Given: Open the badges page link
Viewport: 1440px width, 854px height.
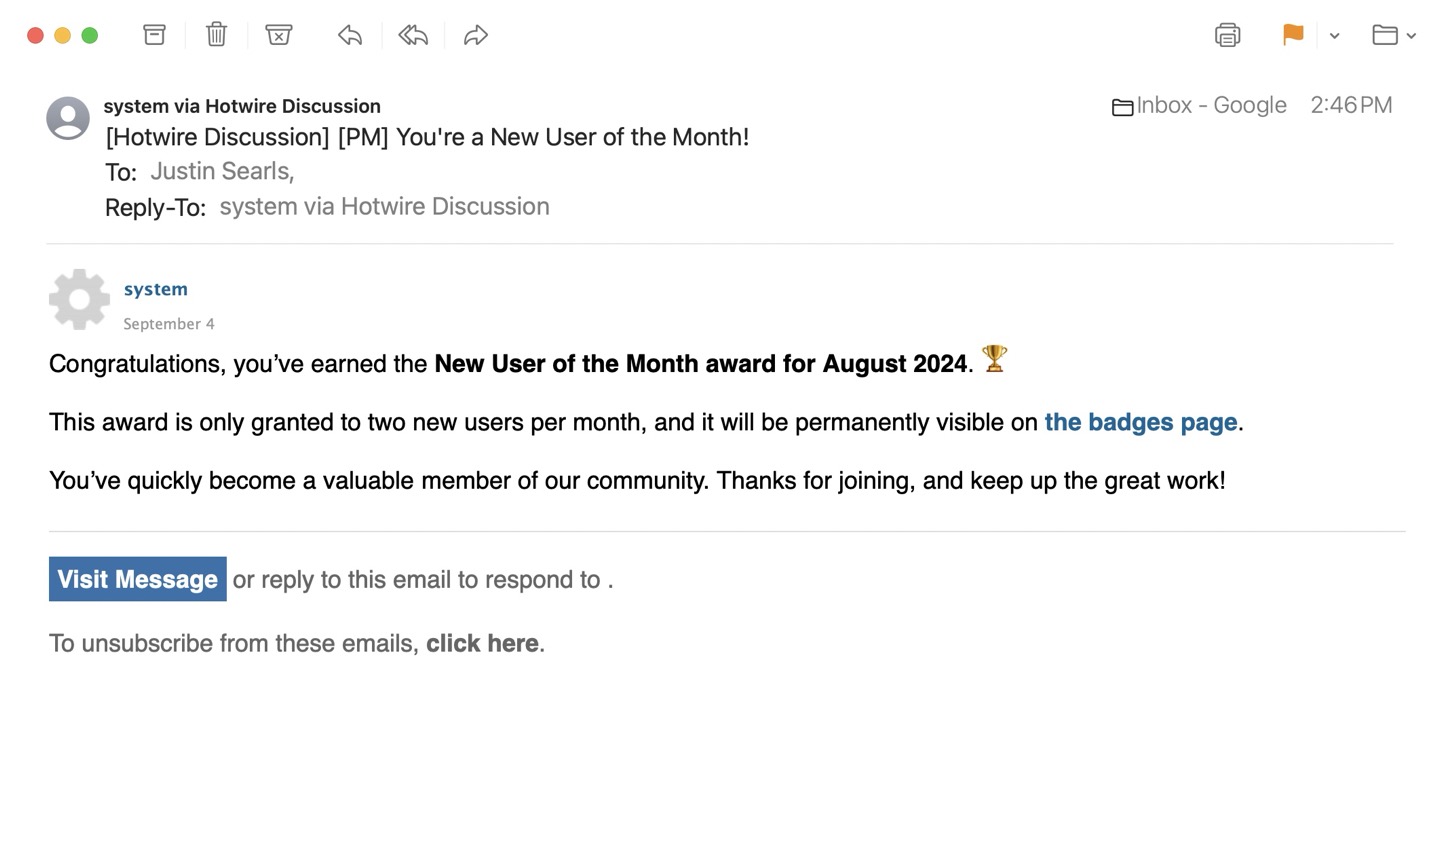Looking at the screenshot, I should [1140, 422].
